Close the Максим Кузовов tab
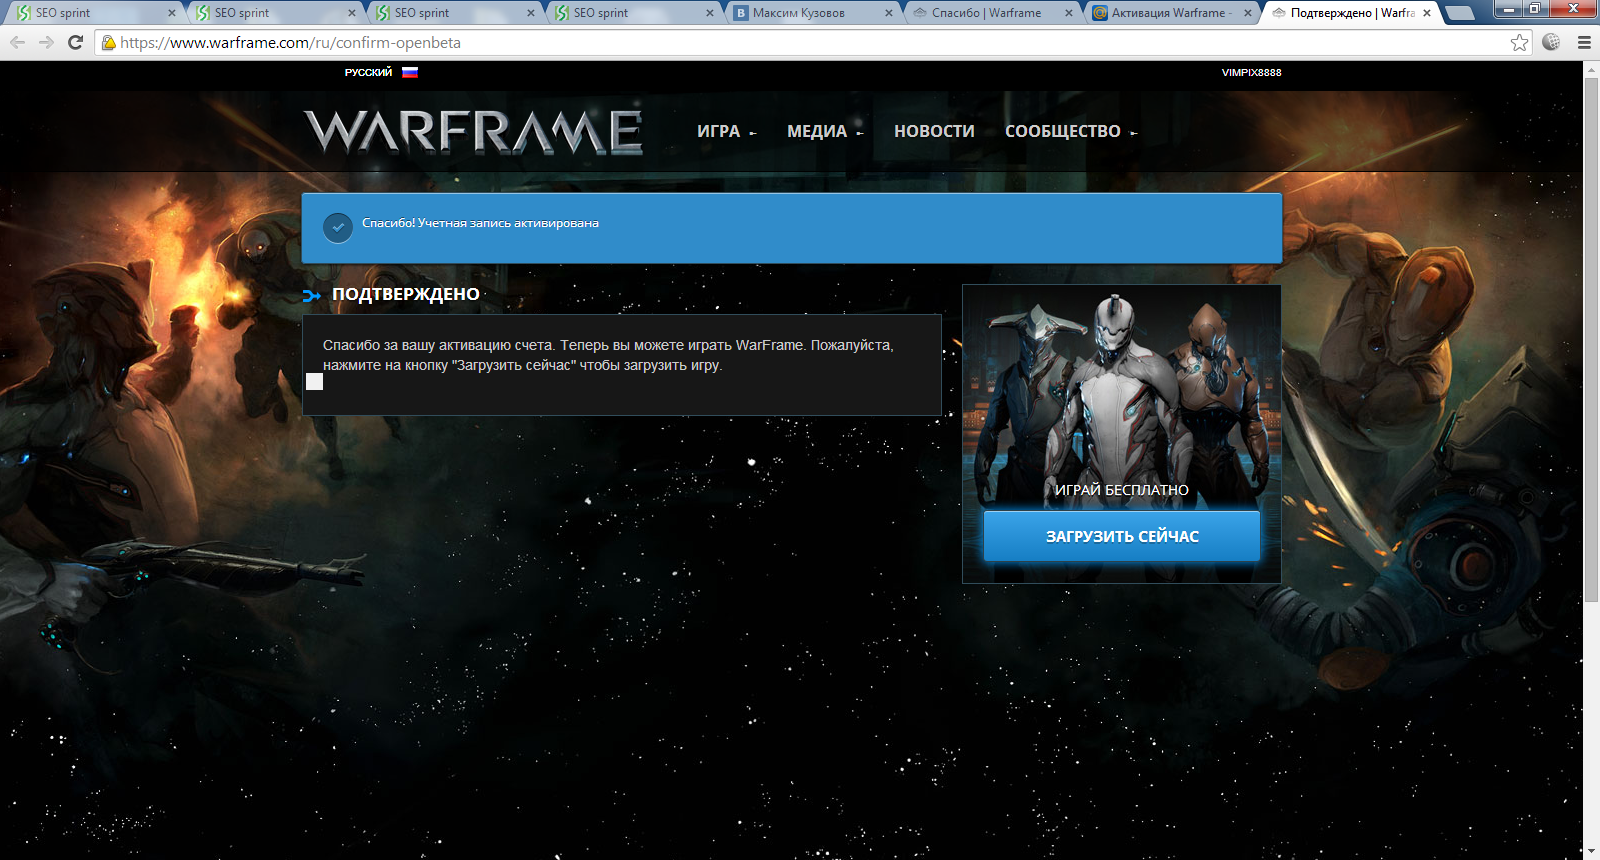The image size is (1600, 860). pyautogui.click(x=889, y=13)
